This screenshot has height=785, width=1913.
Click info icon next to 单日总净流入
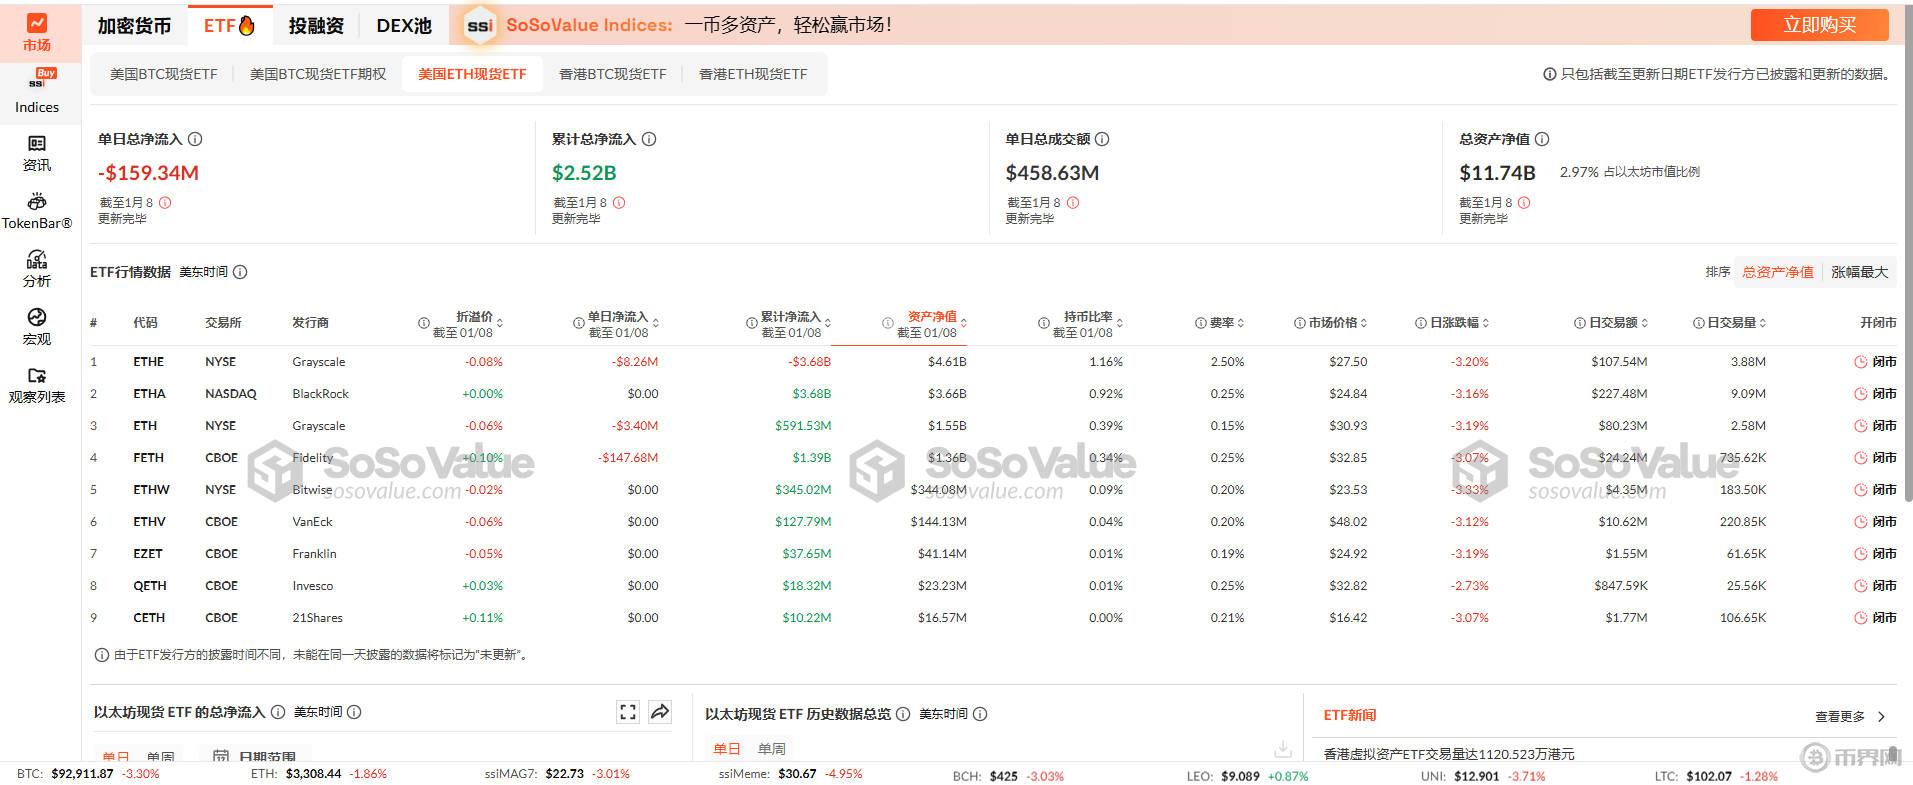196,139
